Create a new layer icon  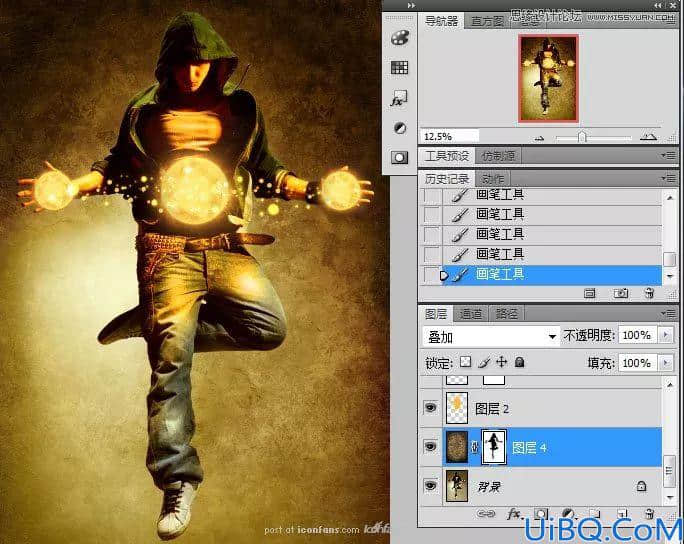coord(622,513)
